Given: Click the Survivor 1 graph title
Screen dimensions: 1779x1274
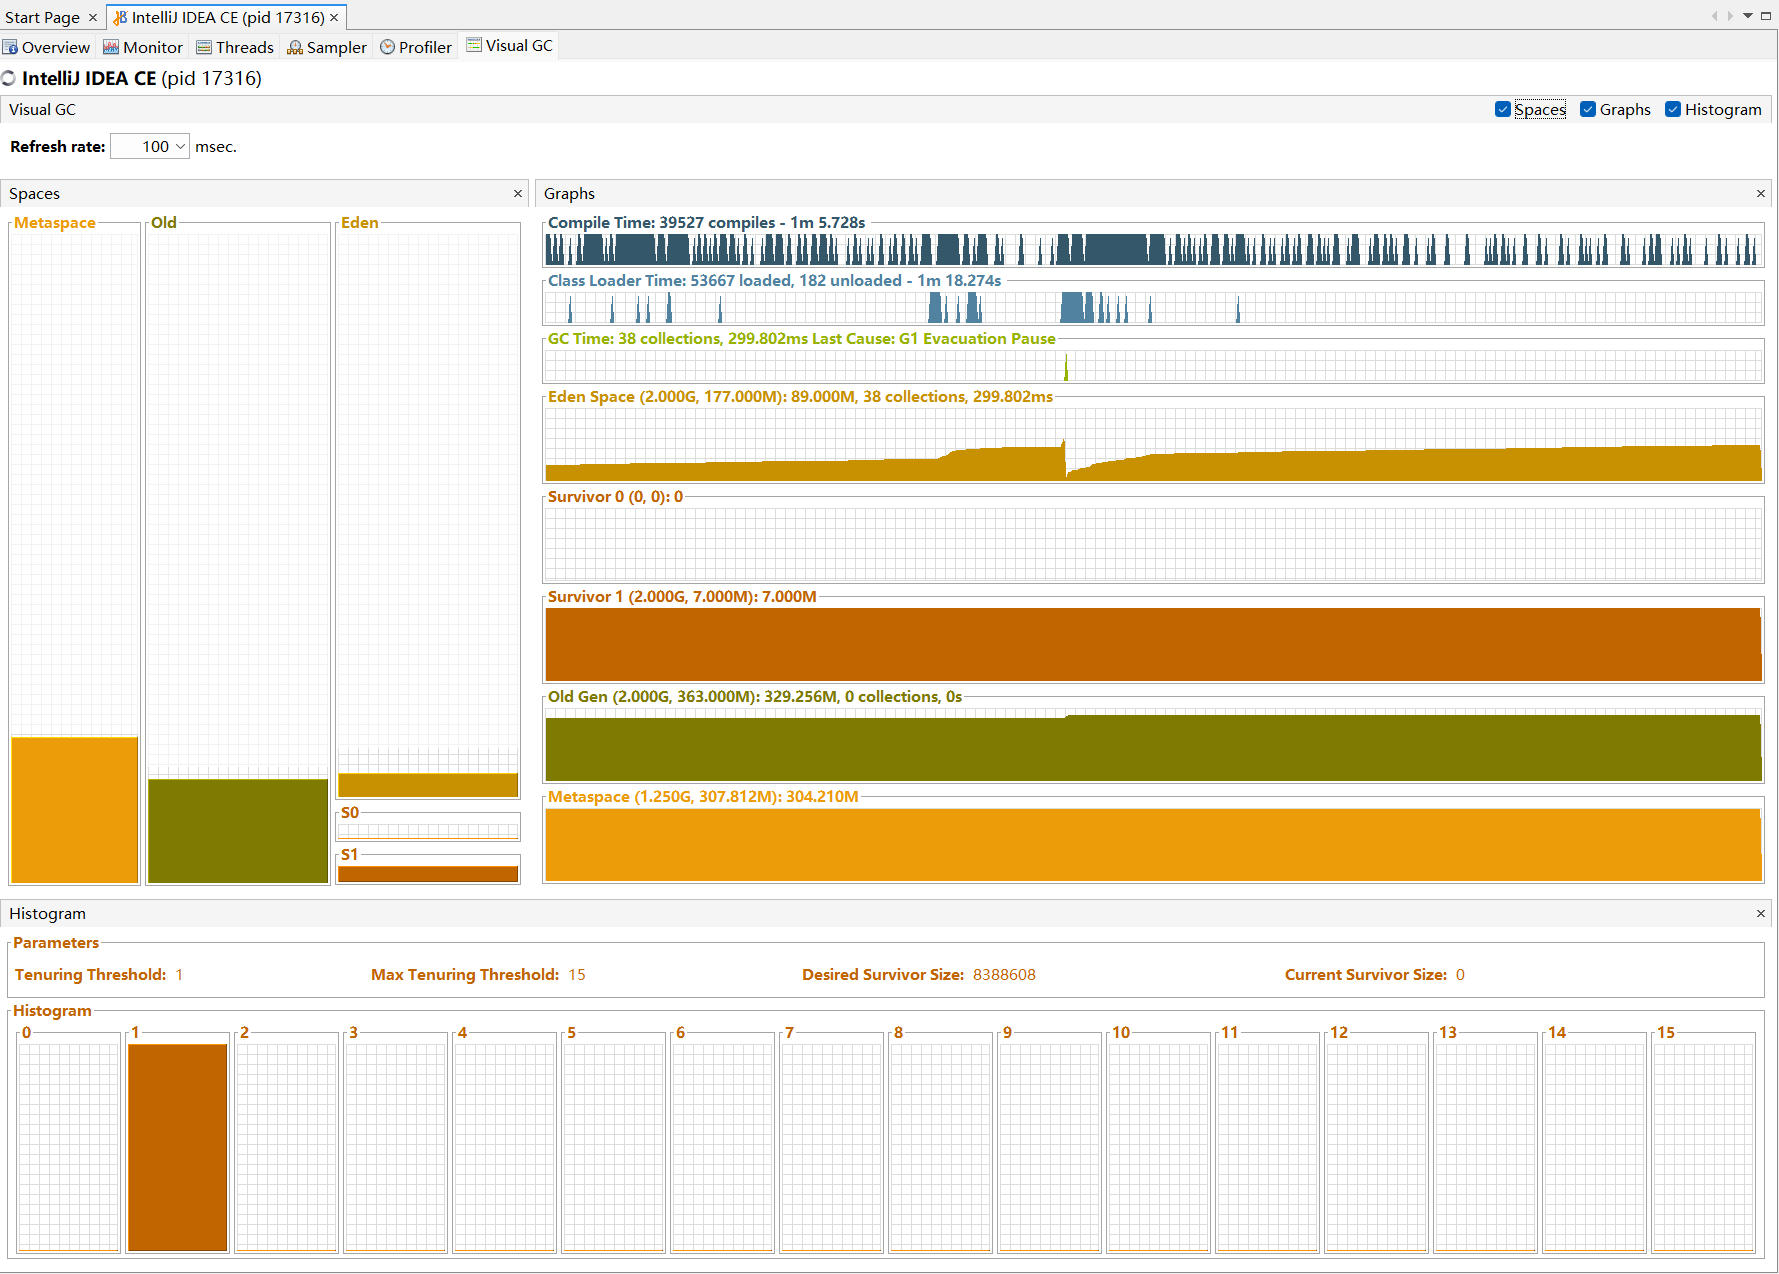Looking at the screenshot, I should click(x=682, y=597).
